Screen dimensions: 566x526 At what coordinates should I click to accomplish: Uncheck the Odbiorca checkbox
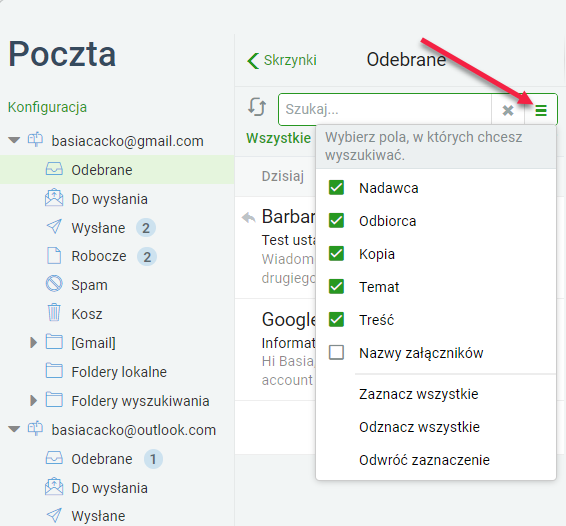[x=336, y=221]
